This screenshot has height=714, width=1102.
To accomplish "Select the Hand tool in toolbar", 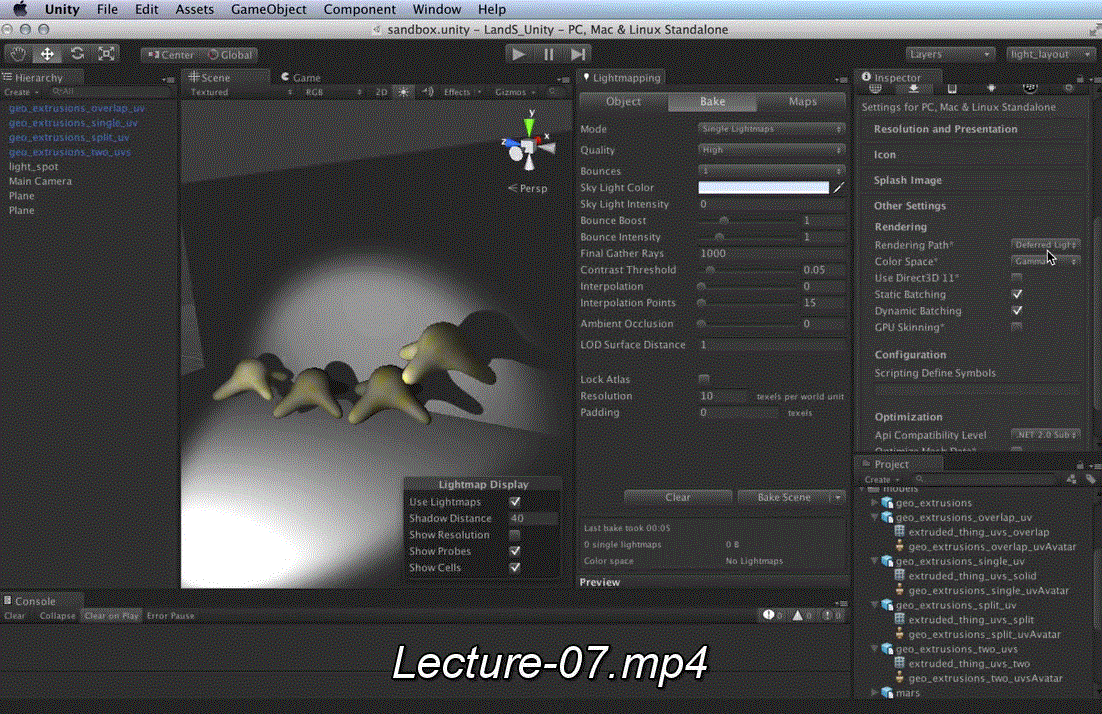I will coord(18,54).
